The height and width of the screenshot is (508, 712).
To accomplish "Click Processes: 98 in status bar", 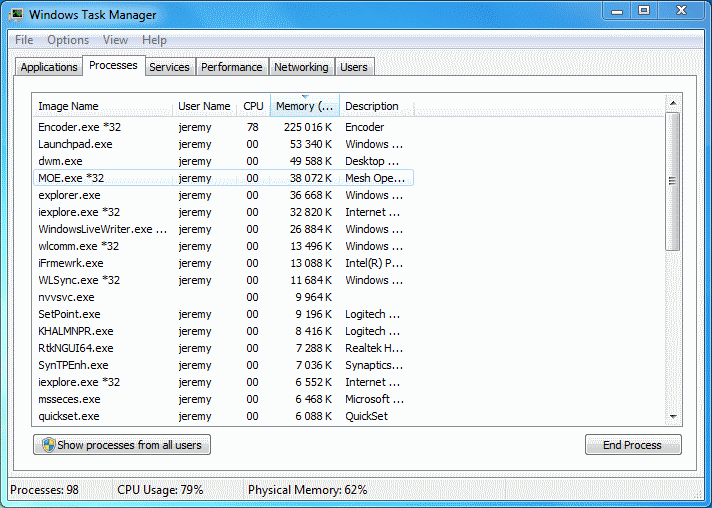I will [x=44, y=490].
